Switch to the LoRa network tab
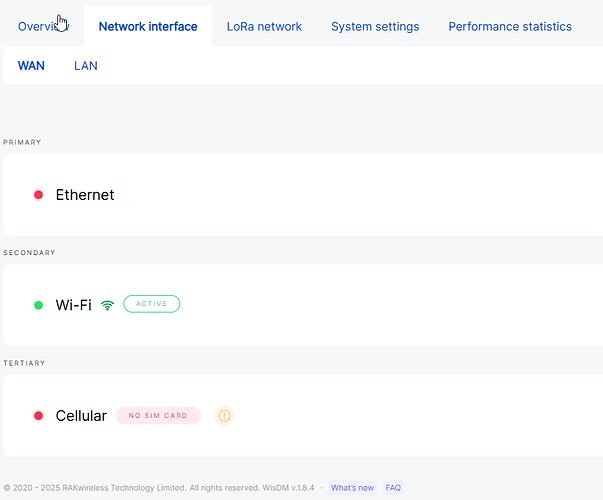Image resolution: width=603 pixels, height=500 pixels. tap(264, 27)
